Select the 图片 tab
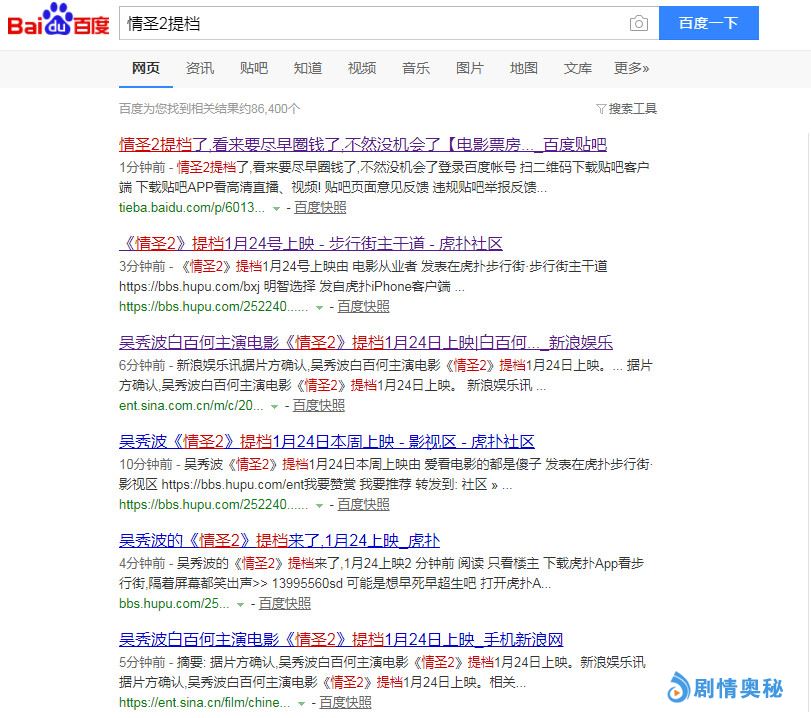 click(x=469, y=68)
